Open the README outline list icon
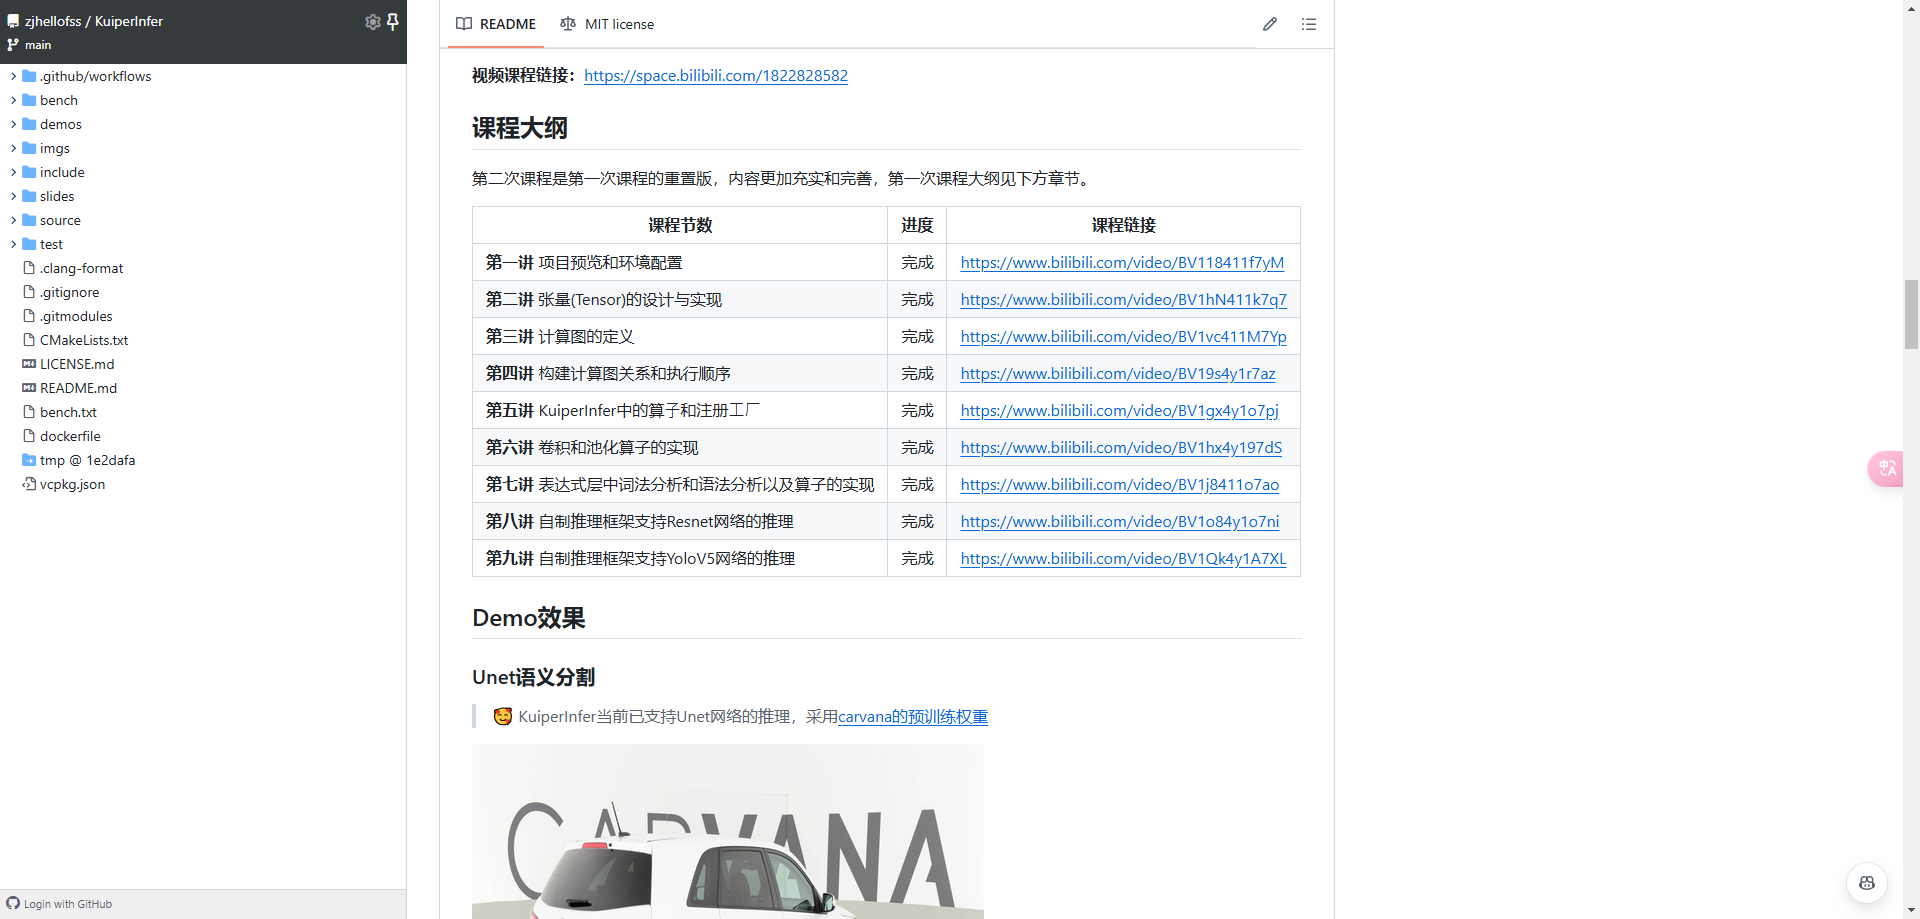Viewport: 1920px width, 919px height. (x=1308, y=23)
